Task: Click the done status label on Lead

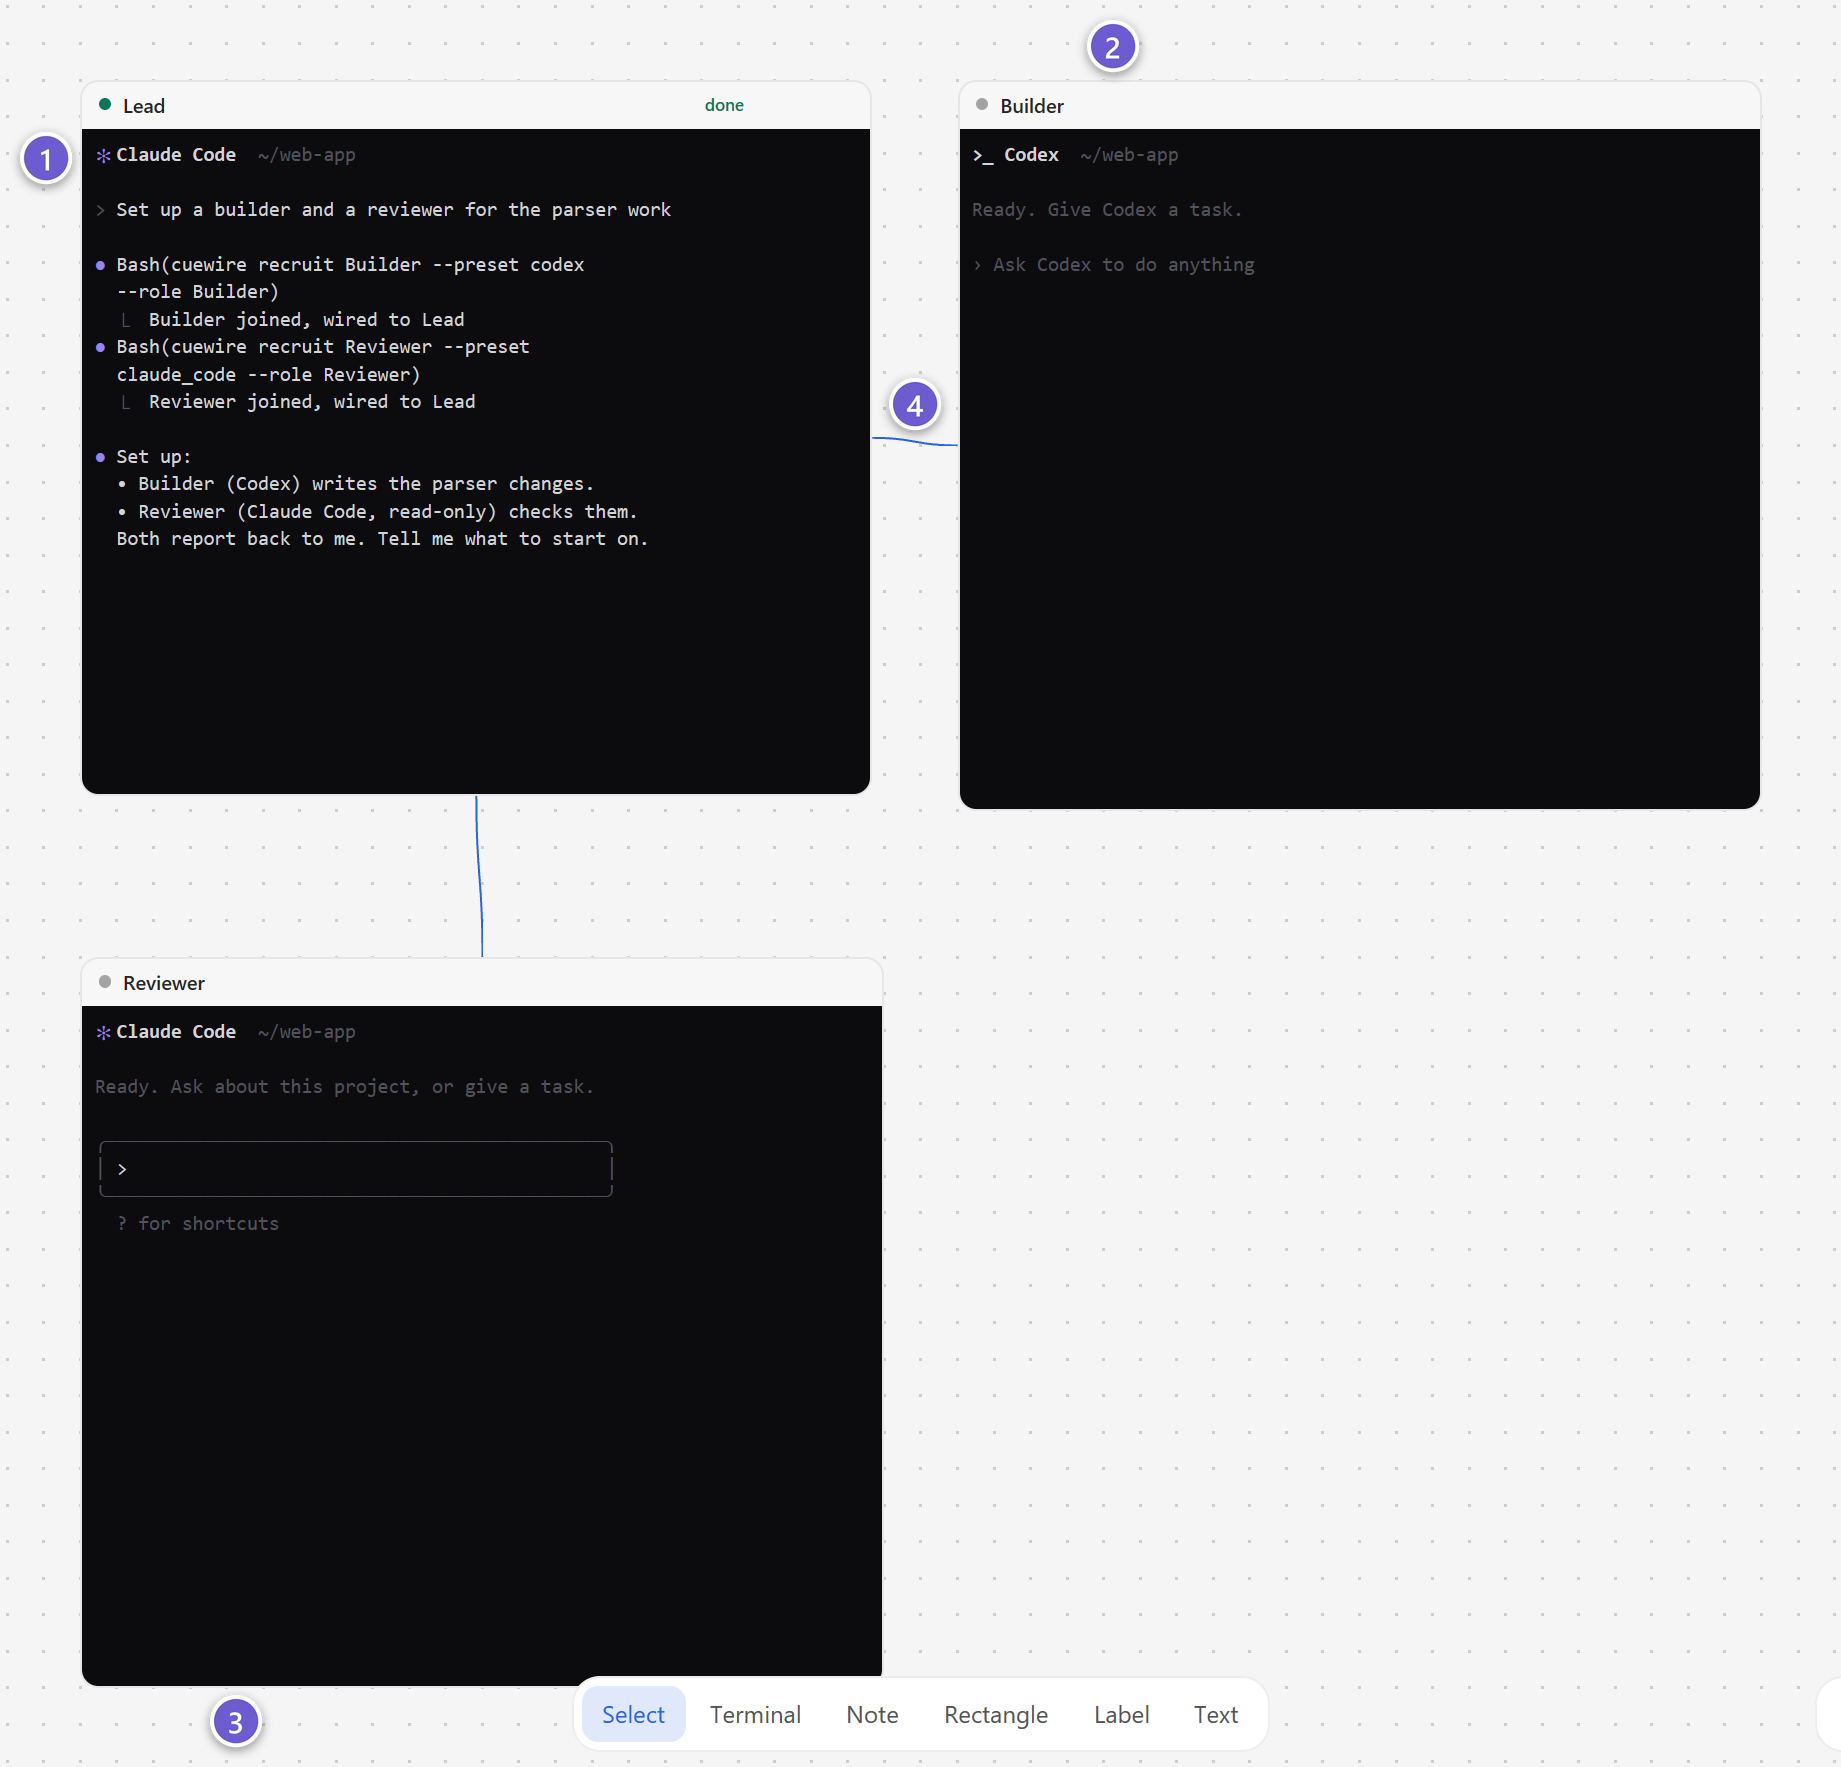Action: (724, 105)
